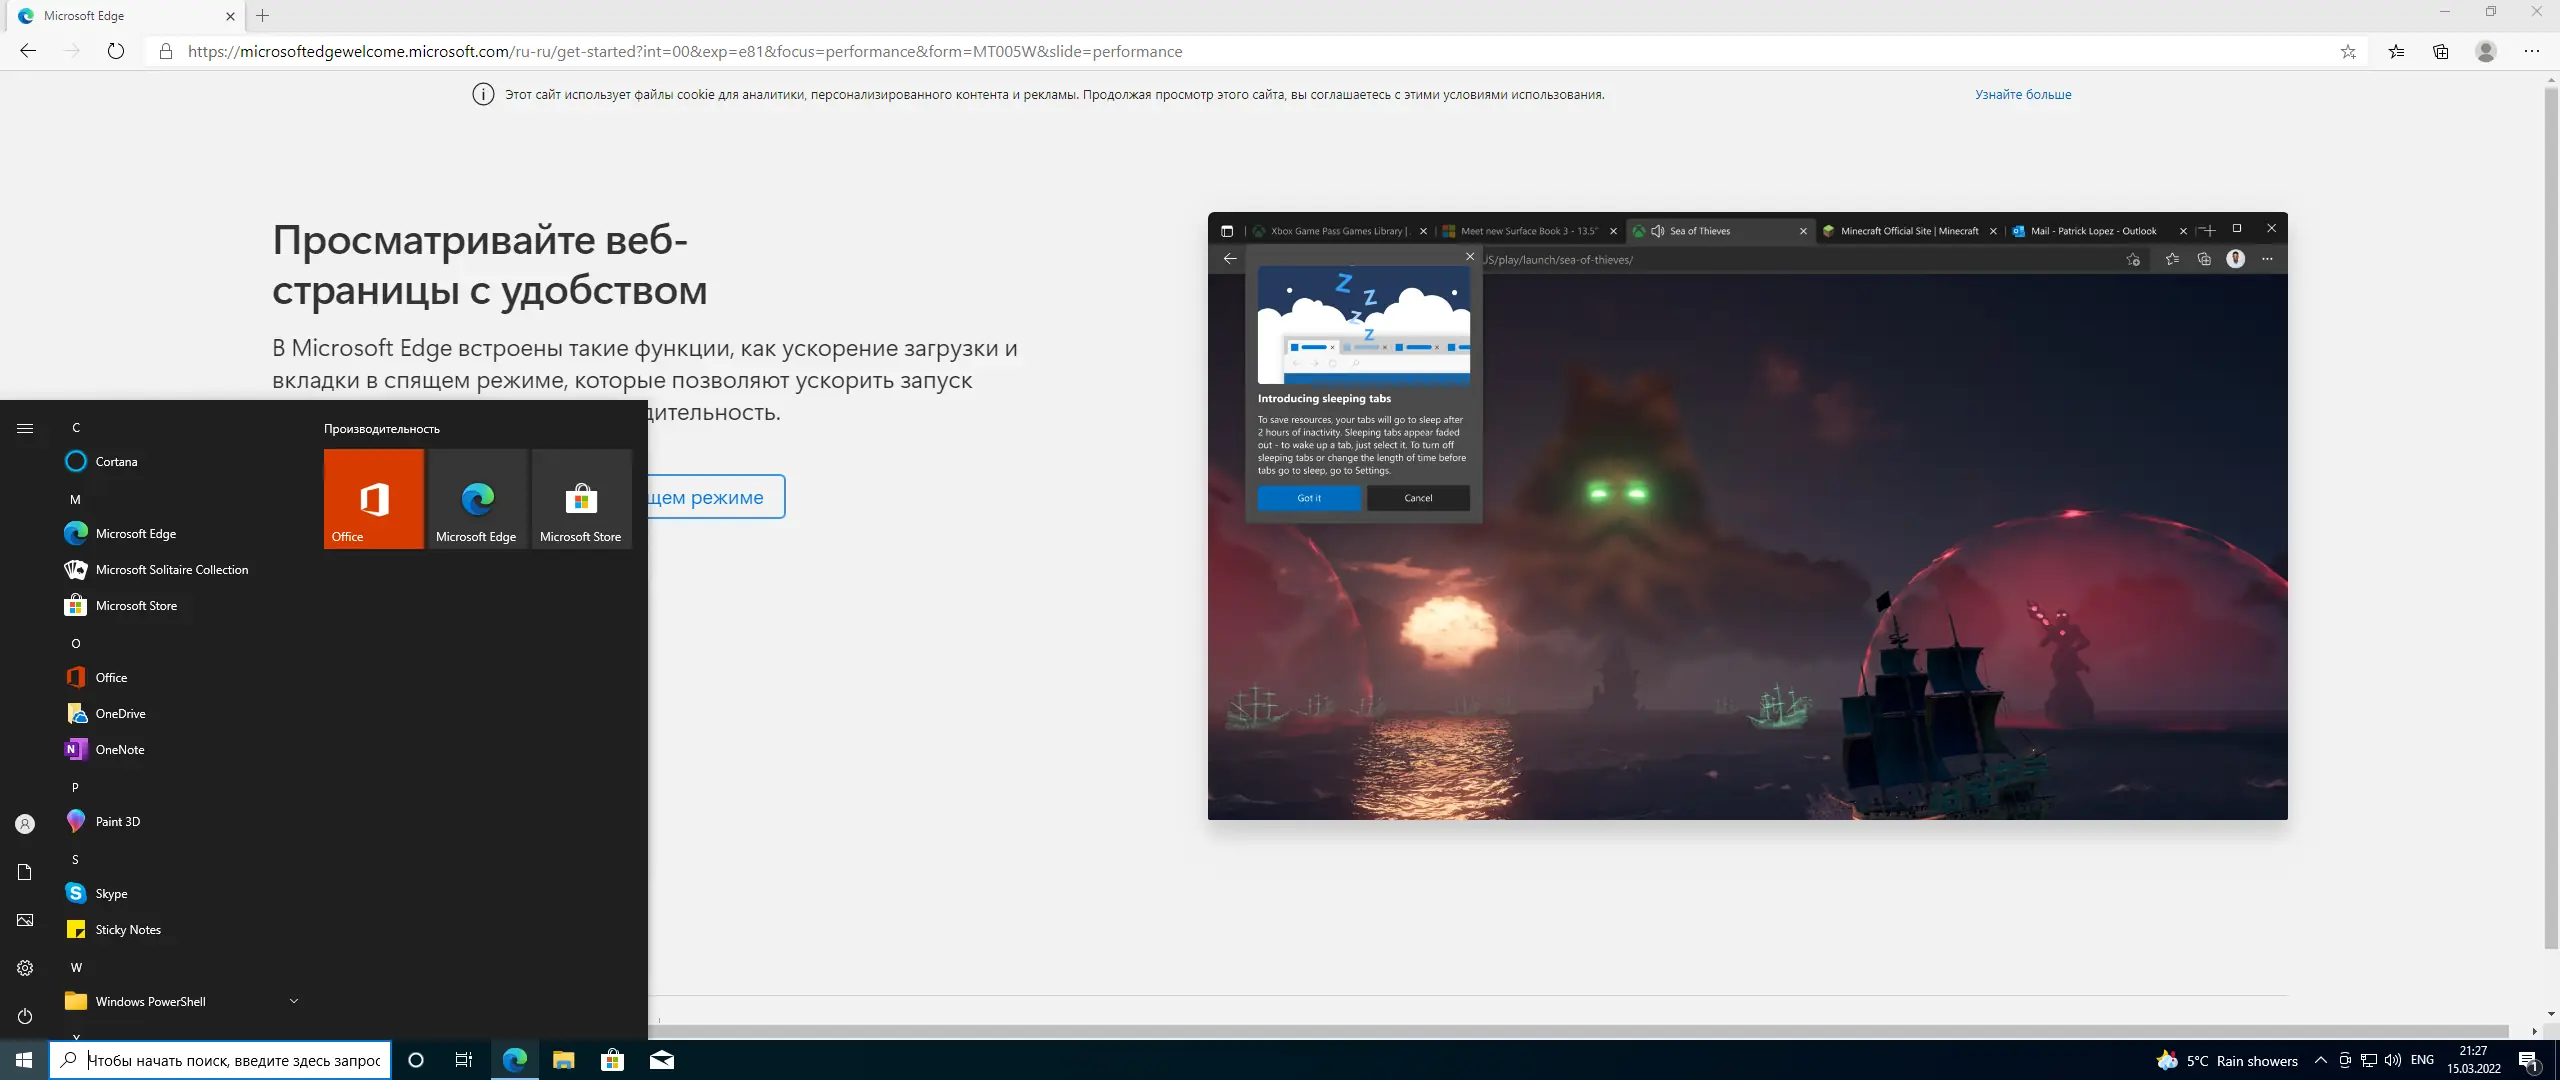Show hidden system tray icons
The height and width of the screenshot is (1080, 2560).
[2321, 1060]
